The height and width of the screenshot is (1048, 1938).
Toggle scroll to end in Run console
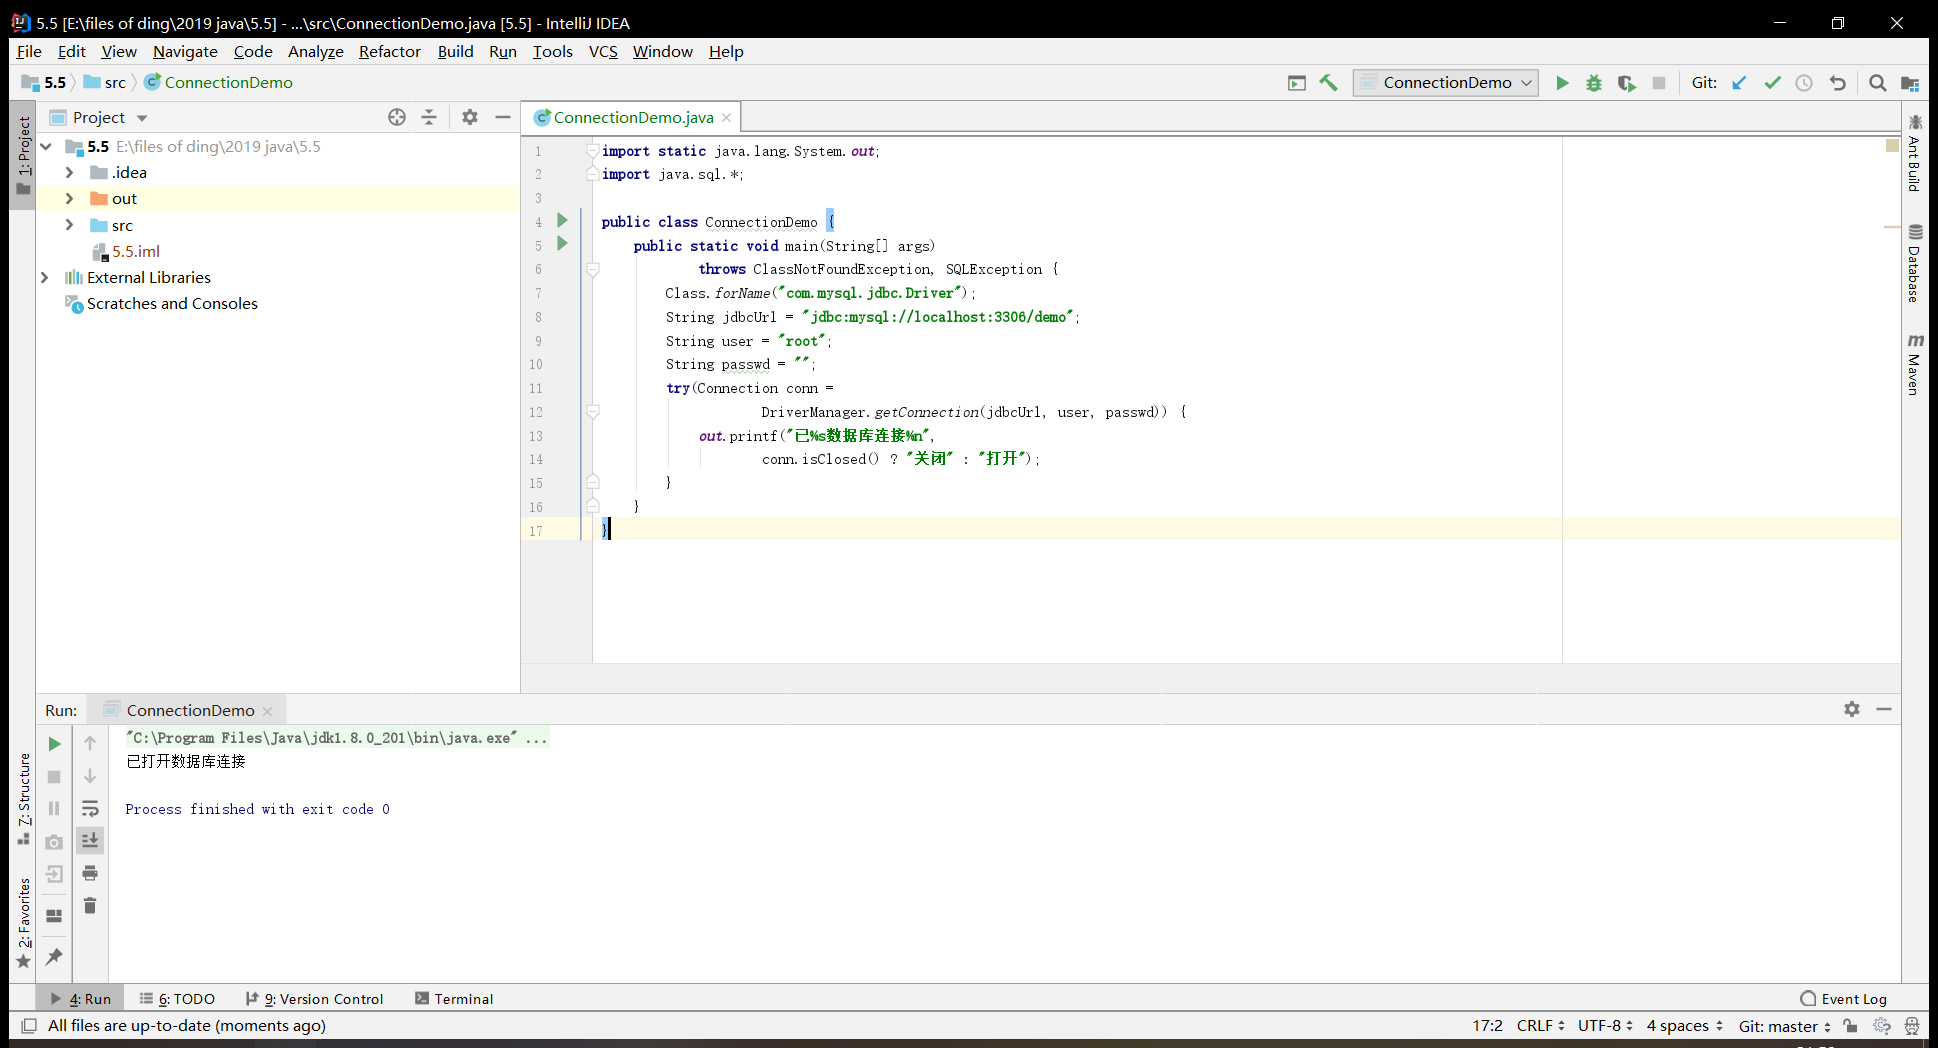90,840
